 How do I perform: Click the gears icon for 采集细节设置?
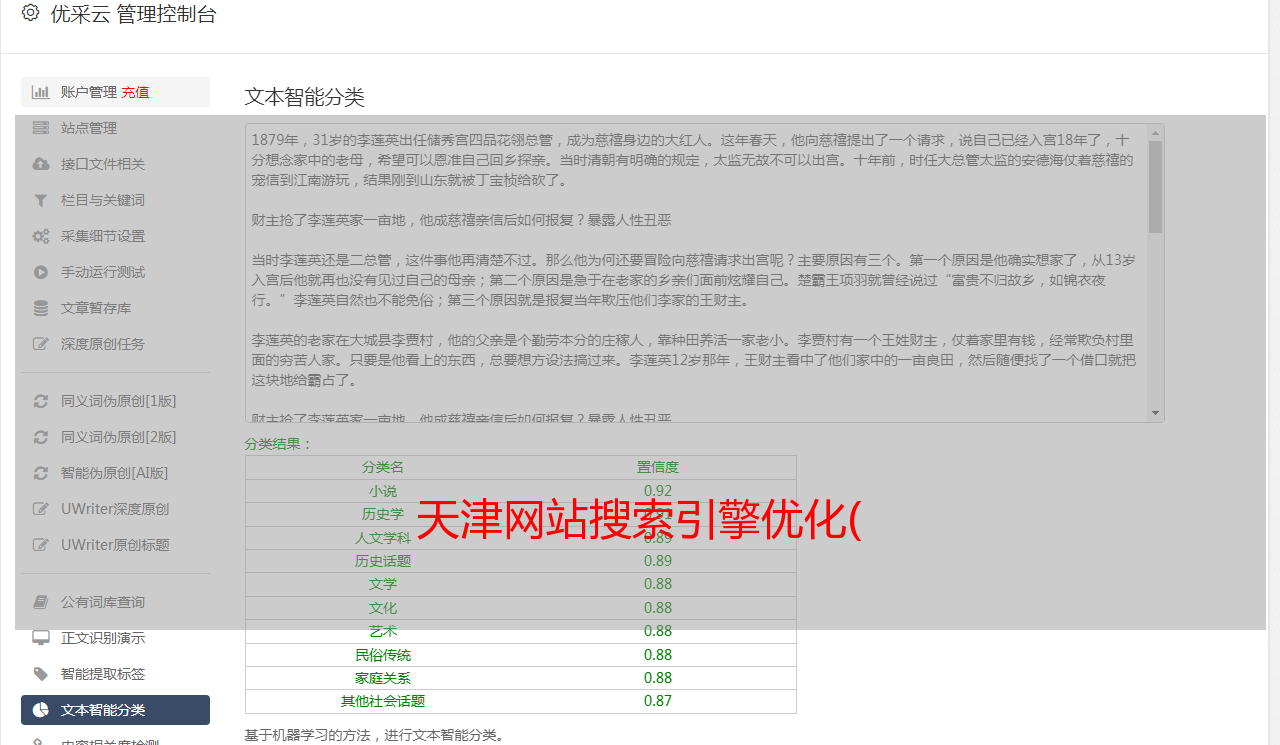tap(41, 236)
